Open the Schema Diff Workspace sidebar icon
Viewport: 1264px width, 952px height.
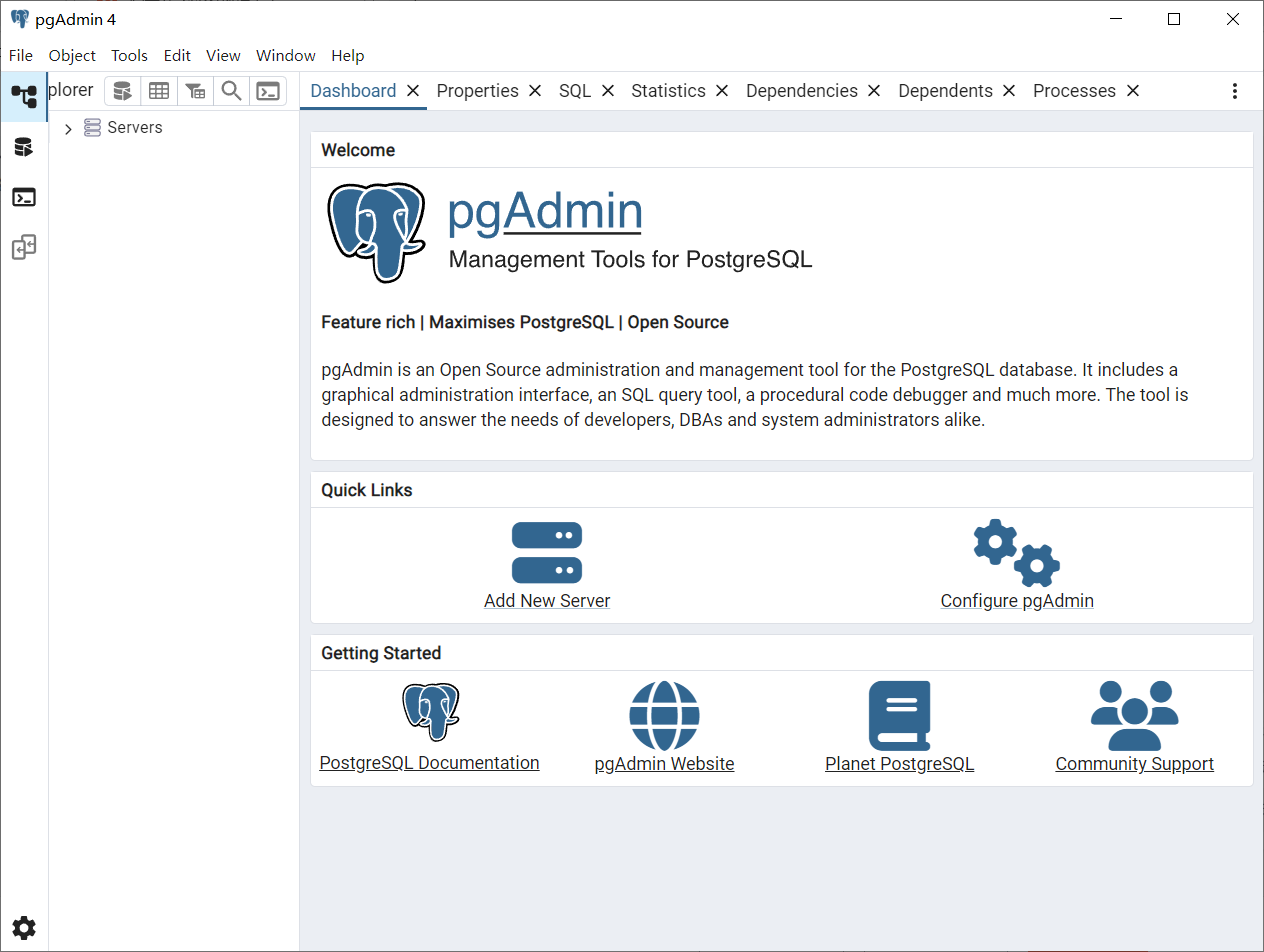point(24,247)
